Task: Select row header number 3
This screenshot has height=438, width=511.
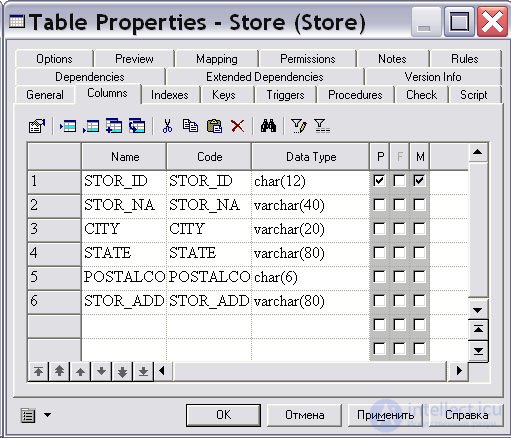Action: click(x=54, y=229)
